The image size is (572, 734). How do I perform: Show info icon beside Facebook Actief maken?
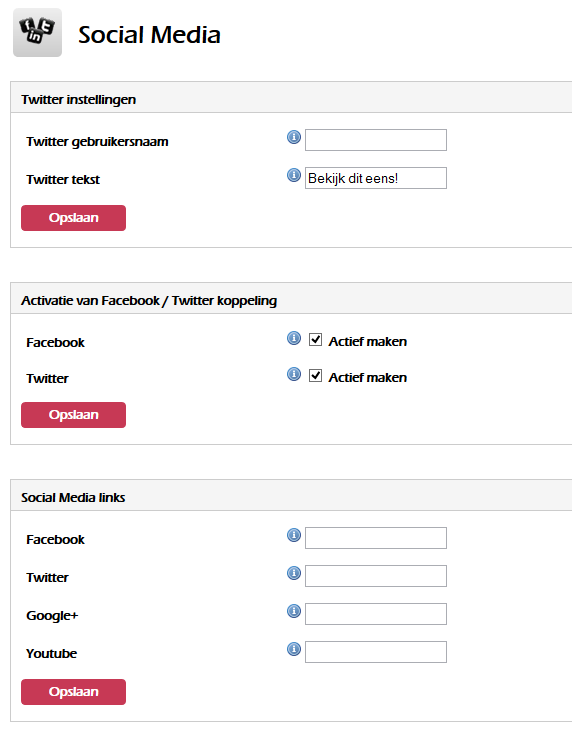pyautogui.click(x=294, y=338)
